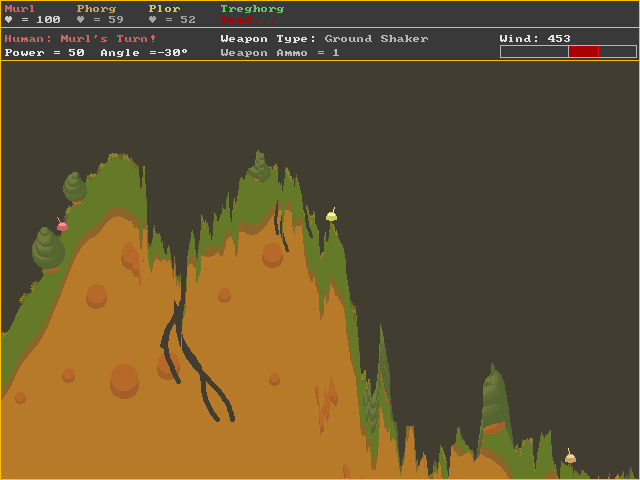Click the 'Weapon Type:' label

268,39
